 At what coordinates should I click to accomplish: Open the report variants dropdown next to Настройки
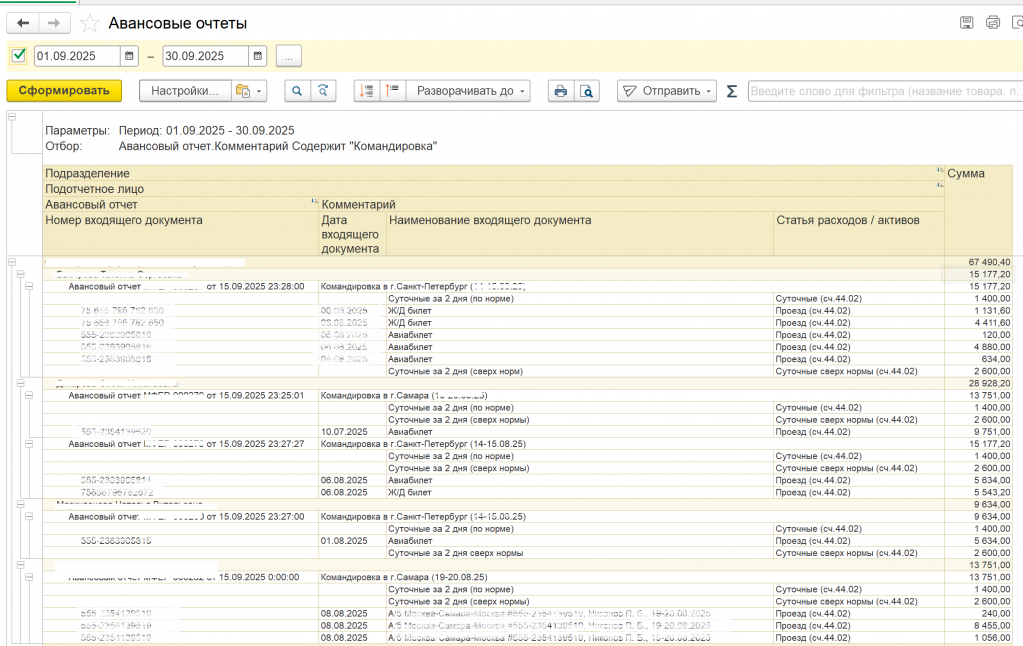(248, 91)
